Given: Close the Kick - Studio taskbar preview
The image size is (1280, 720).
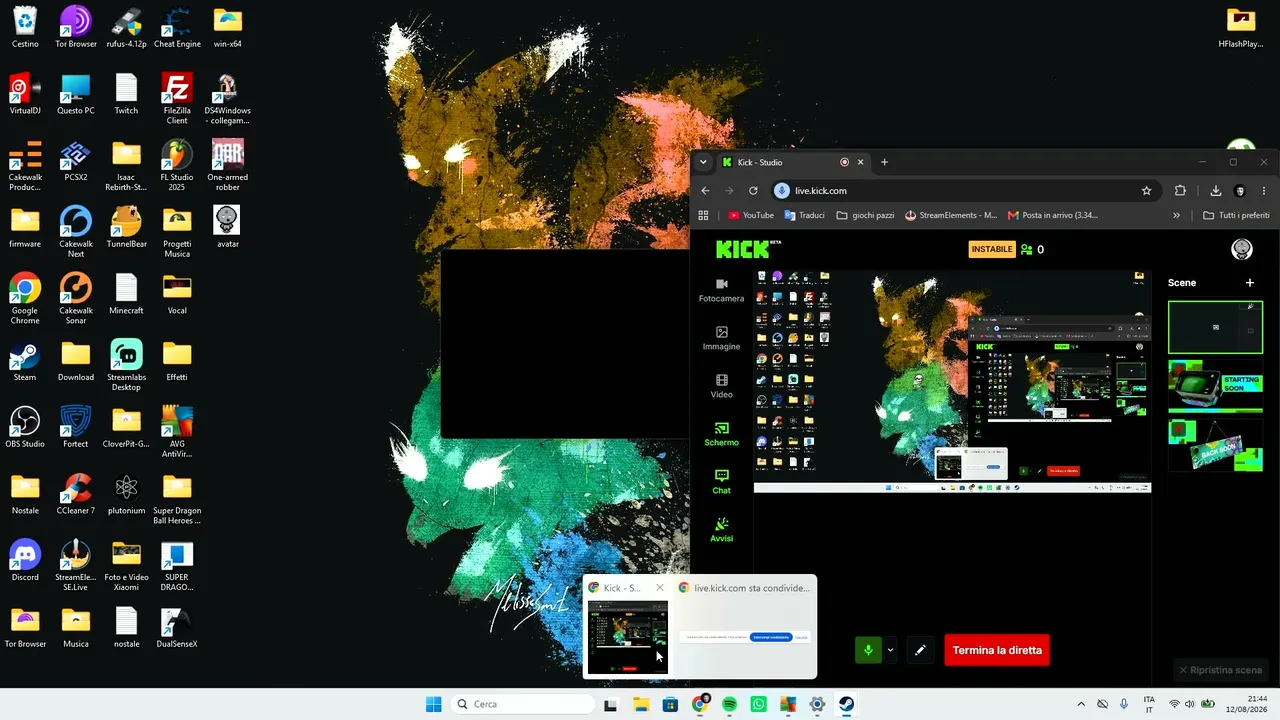Looking at the screenshot, I should pos(659,588).
